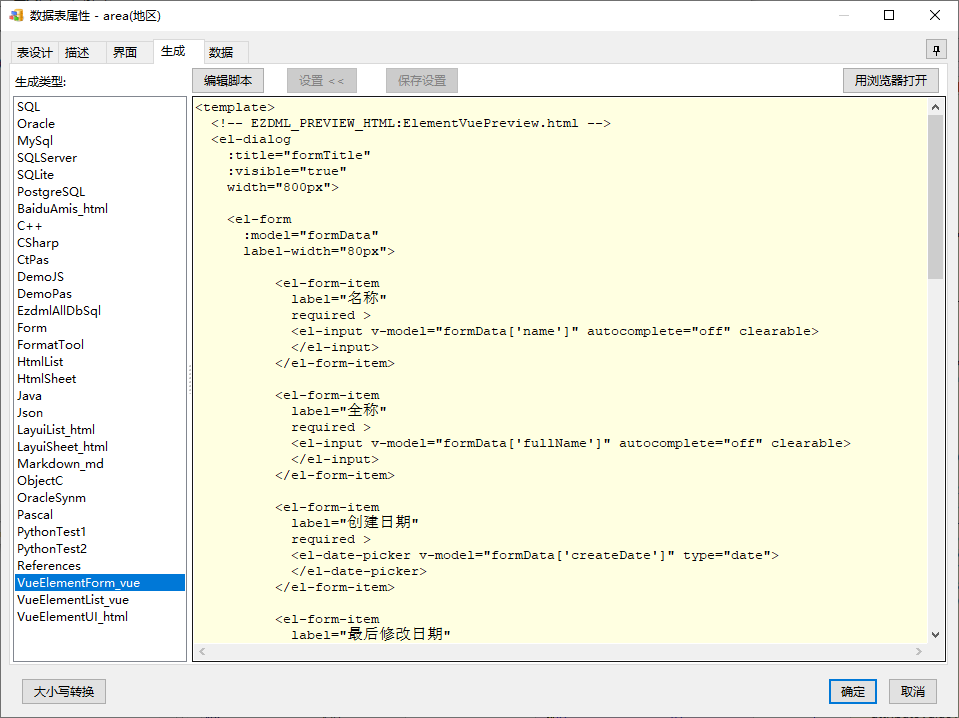Click scroll-down arrow of code panel

point(935,635)
